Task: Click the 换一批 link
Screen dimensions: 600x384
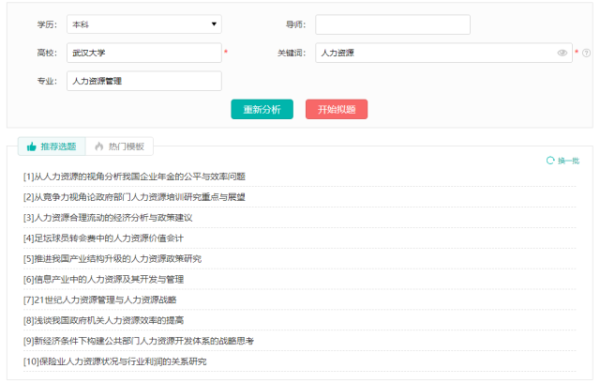Action: pos(568,161)
